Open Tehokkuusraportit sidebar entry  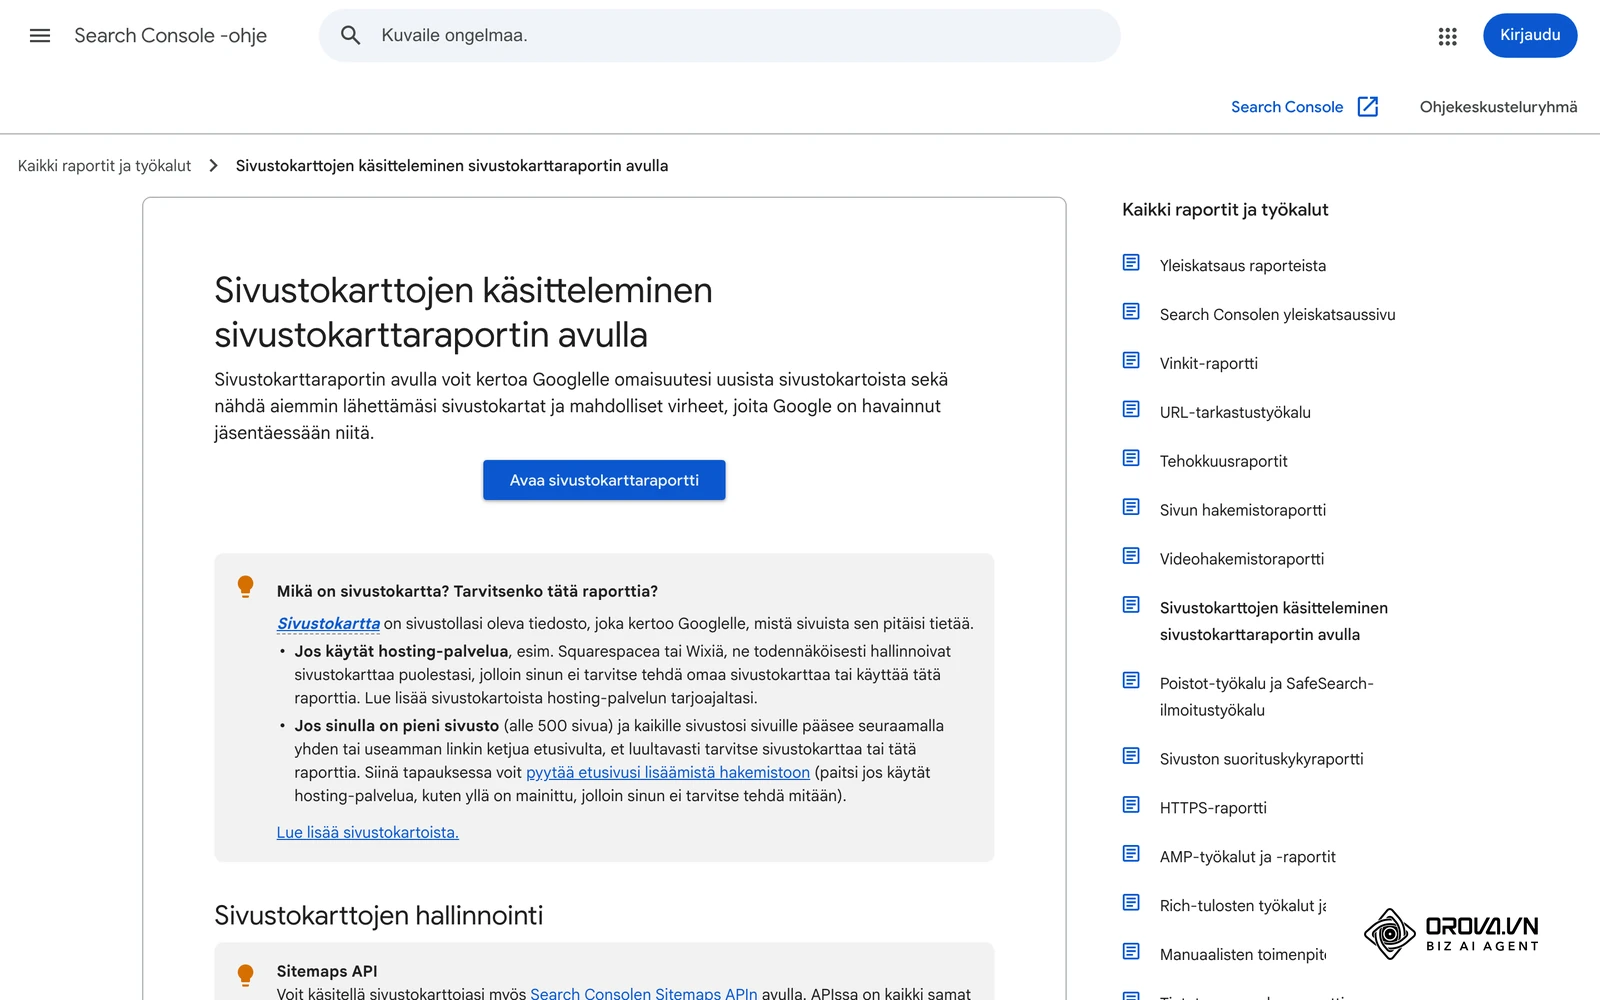[x=1224, y=462]
